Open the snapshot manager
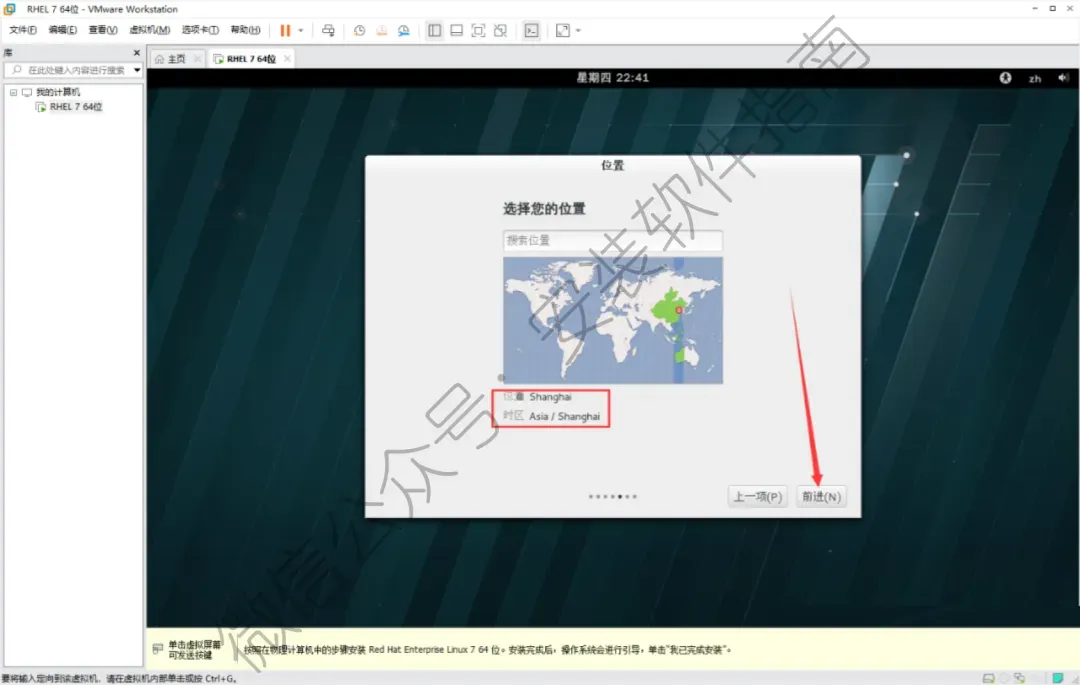This screenshot has height=685, width=1080. coord(404,30)
